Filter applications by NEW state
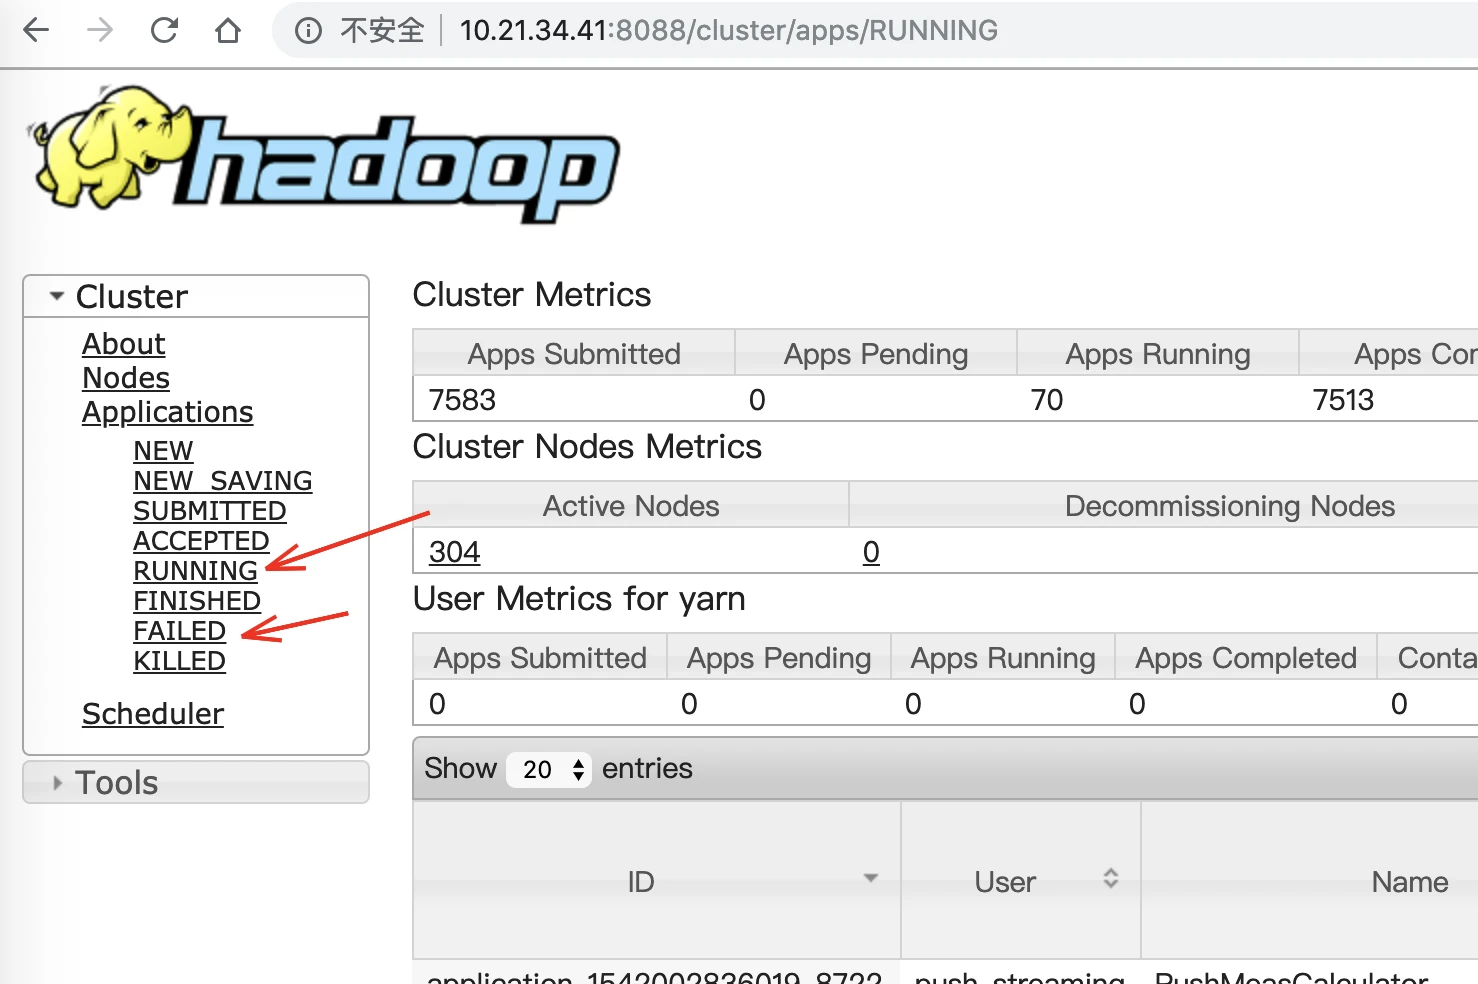The width and height of the screenshot is (1478, 984). tap(163, 451)
